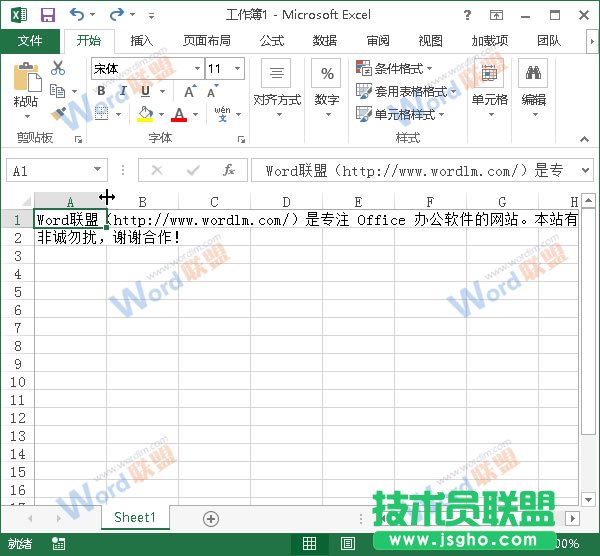Expand the Name Box A1 dropdown
The height and width of the screenshot is (556, 600).
click(98, 169)
